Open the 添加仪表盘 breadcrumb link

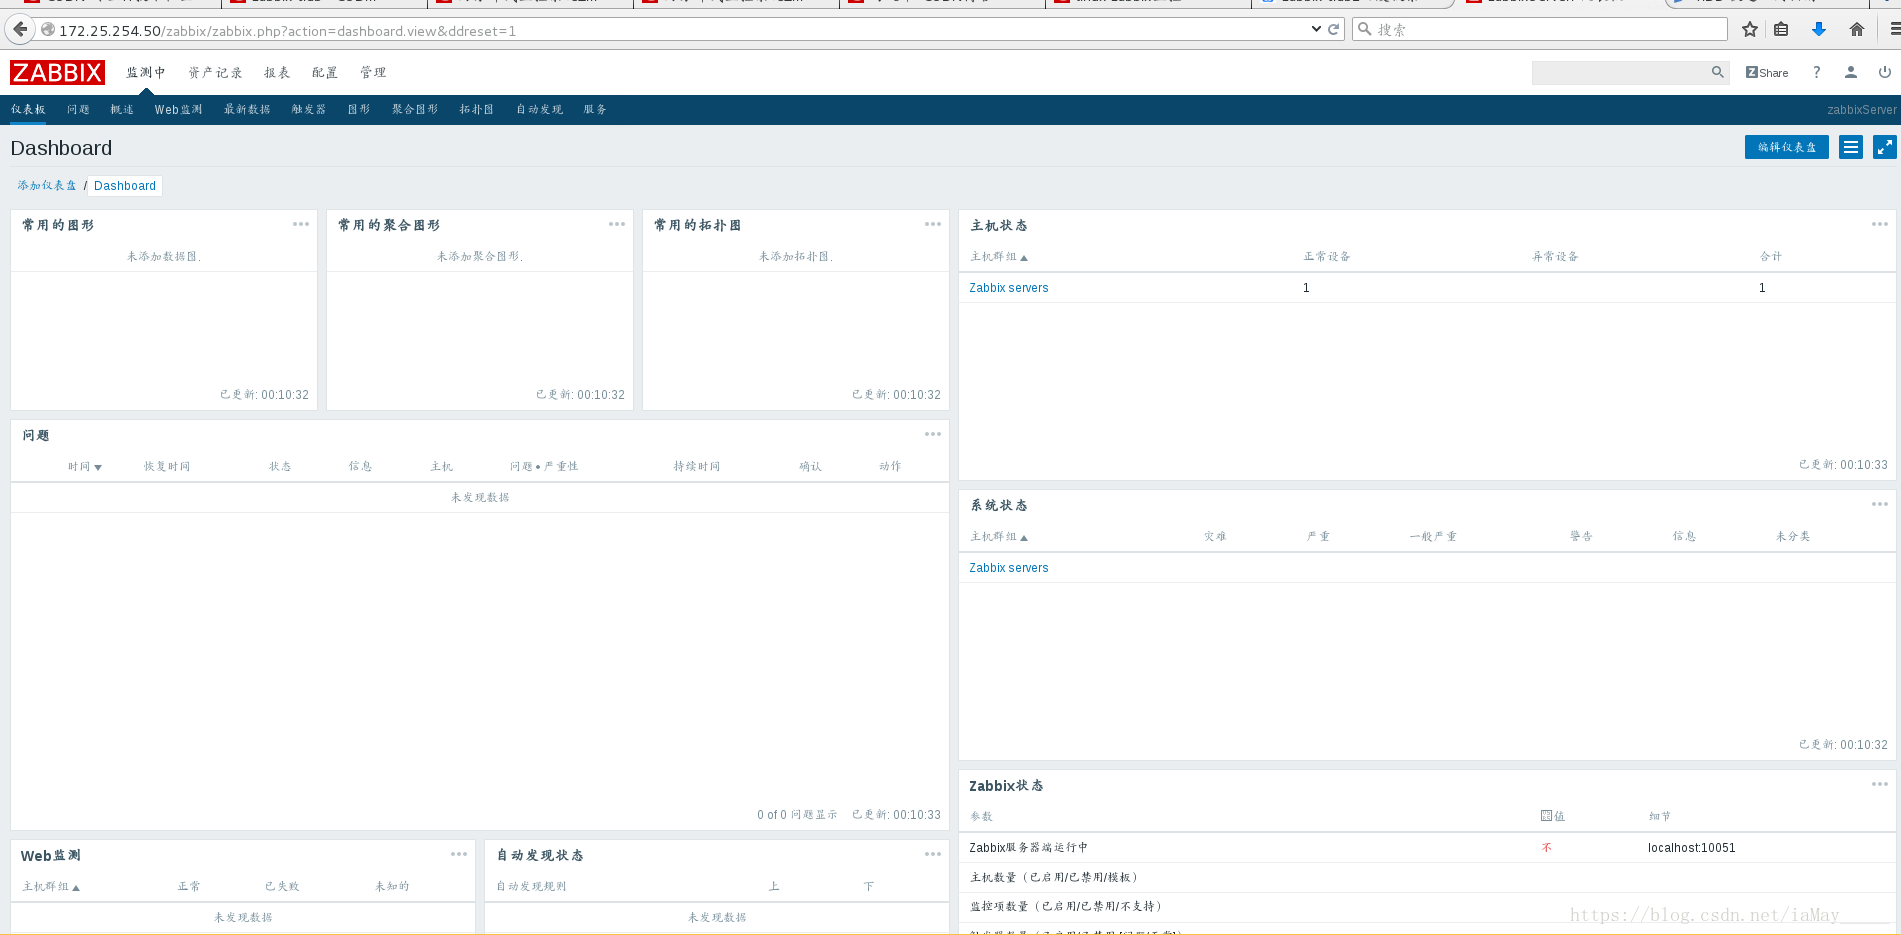(47, 186)
